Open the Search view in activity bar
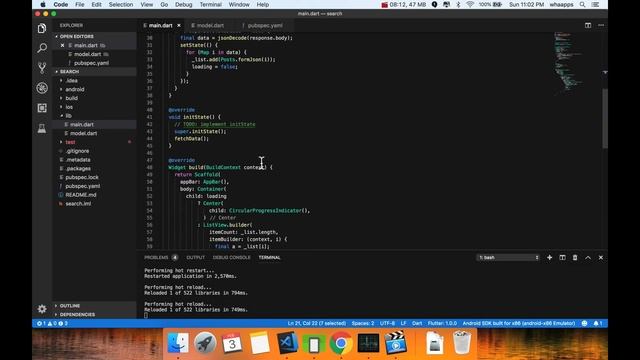Image resolution: width=640 pixels, height=360 pixels. (x=42, y=48)
